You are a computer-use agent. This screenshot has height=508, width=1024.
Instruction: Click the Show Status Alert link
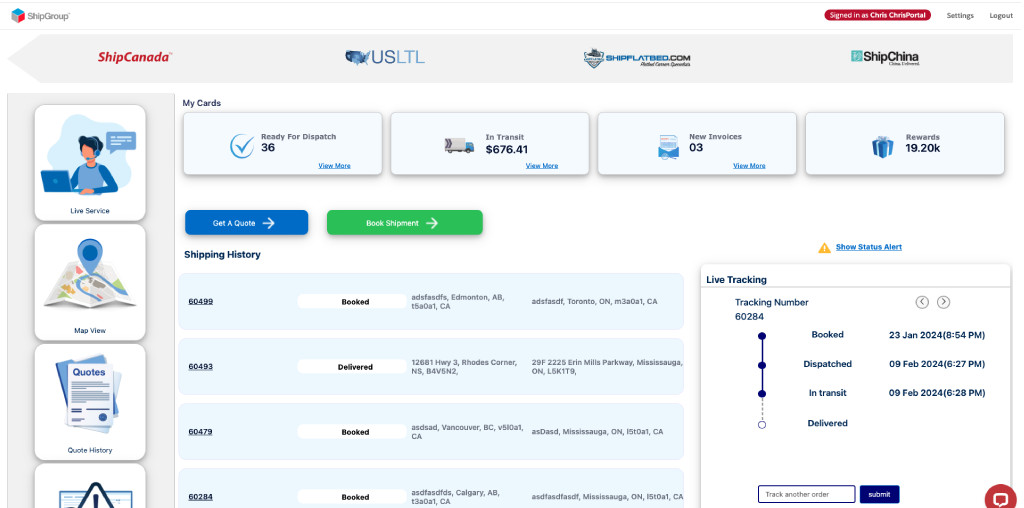869,247
